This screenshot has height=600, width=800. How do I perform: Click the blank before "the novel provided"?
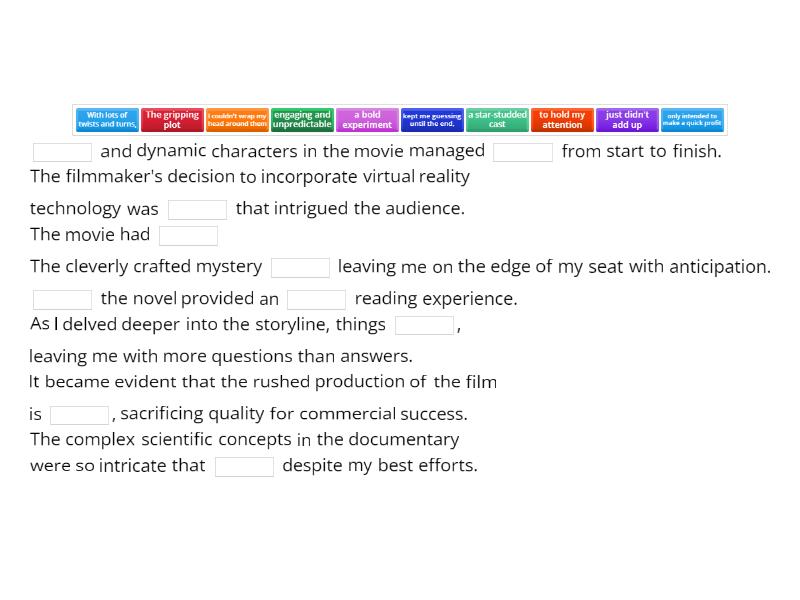click(62, 299)
